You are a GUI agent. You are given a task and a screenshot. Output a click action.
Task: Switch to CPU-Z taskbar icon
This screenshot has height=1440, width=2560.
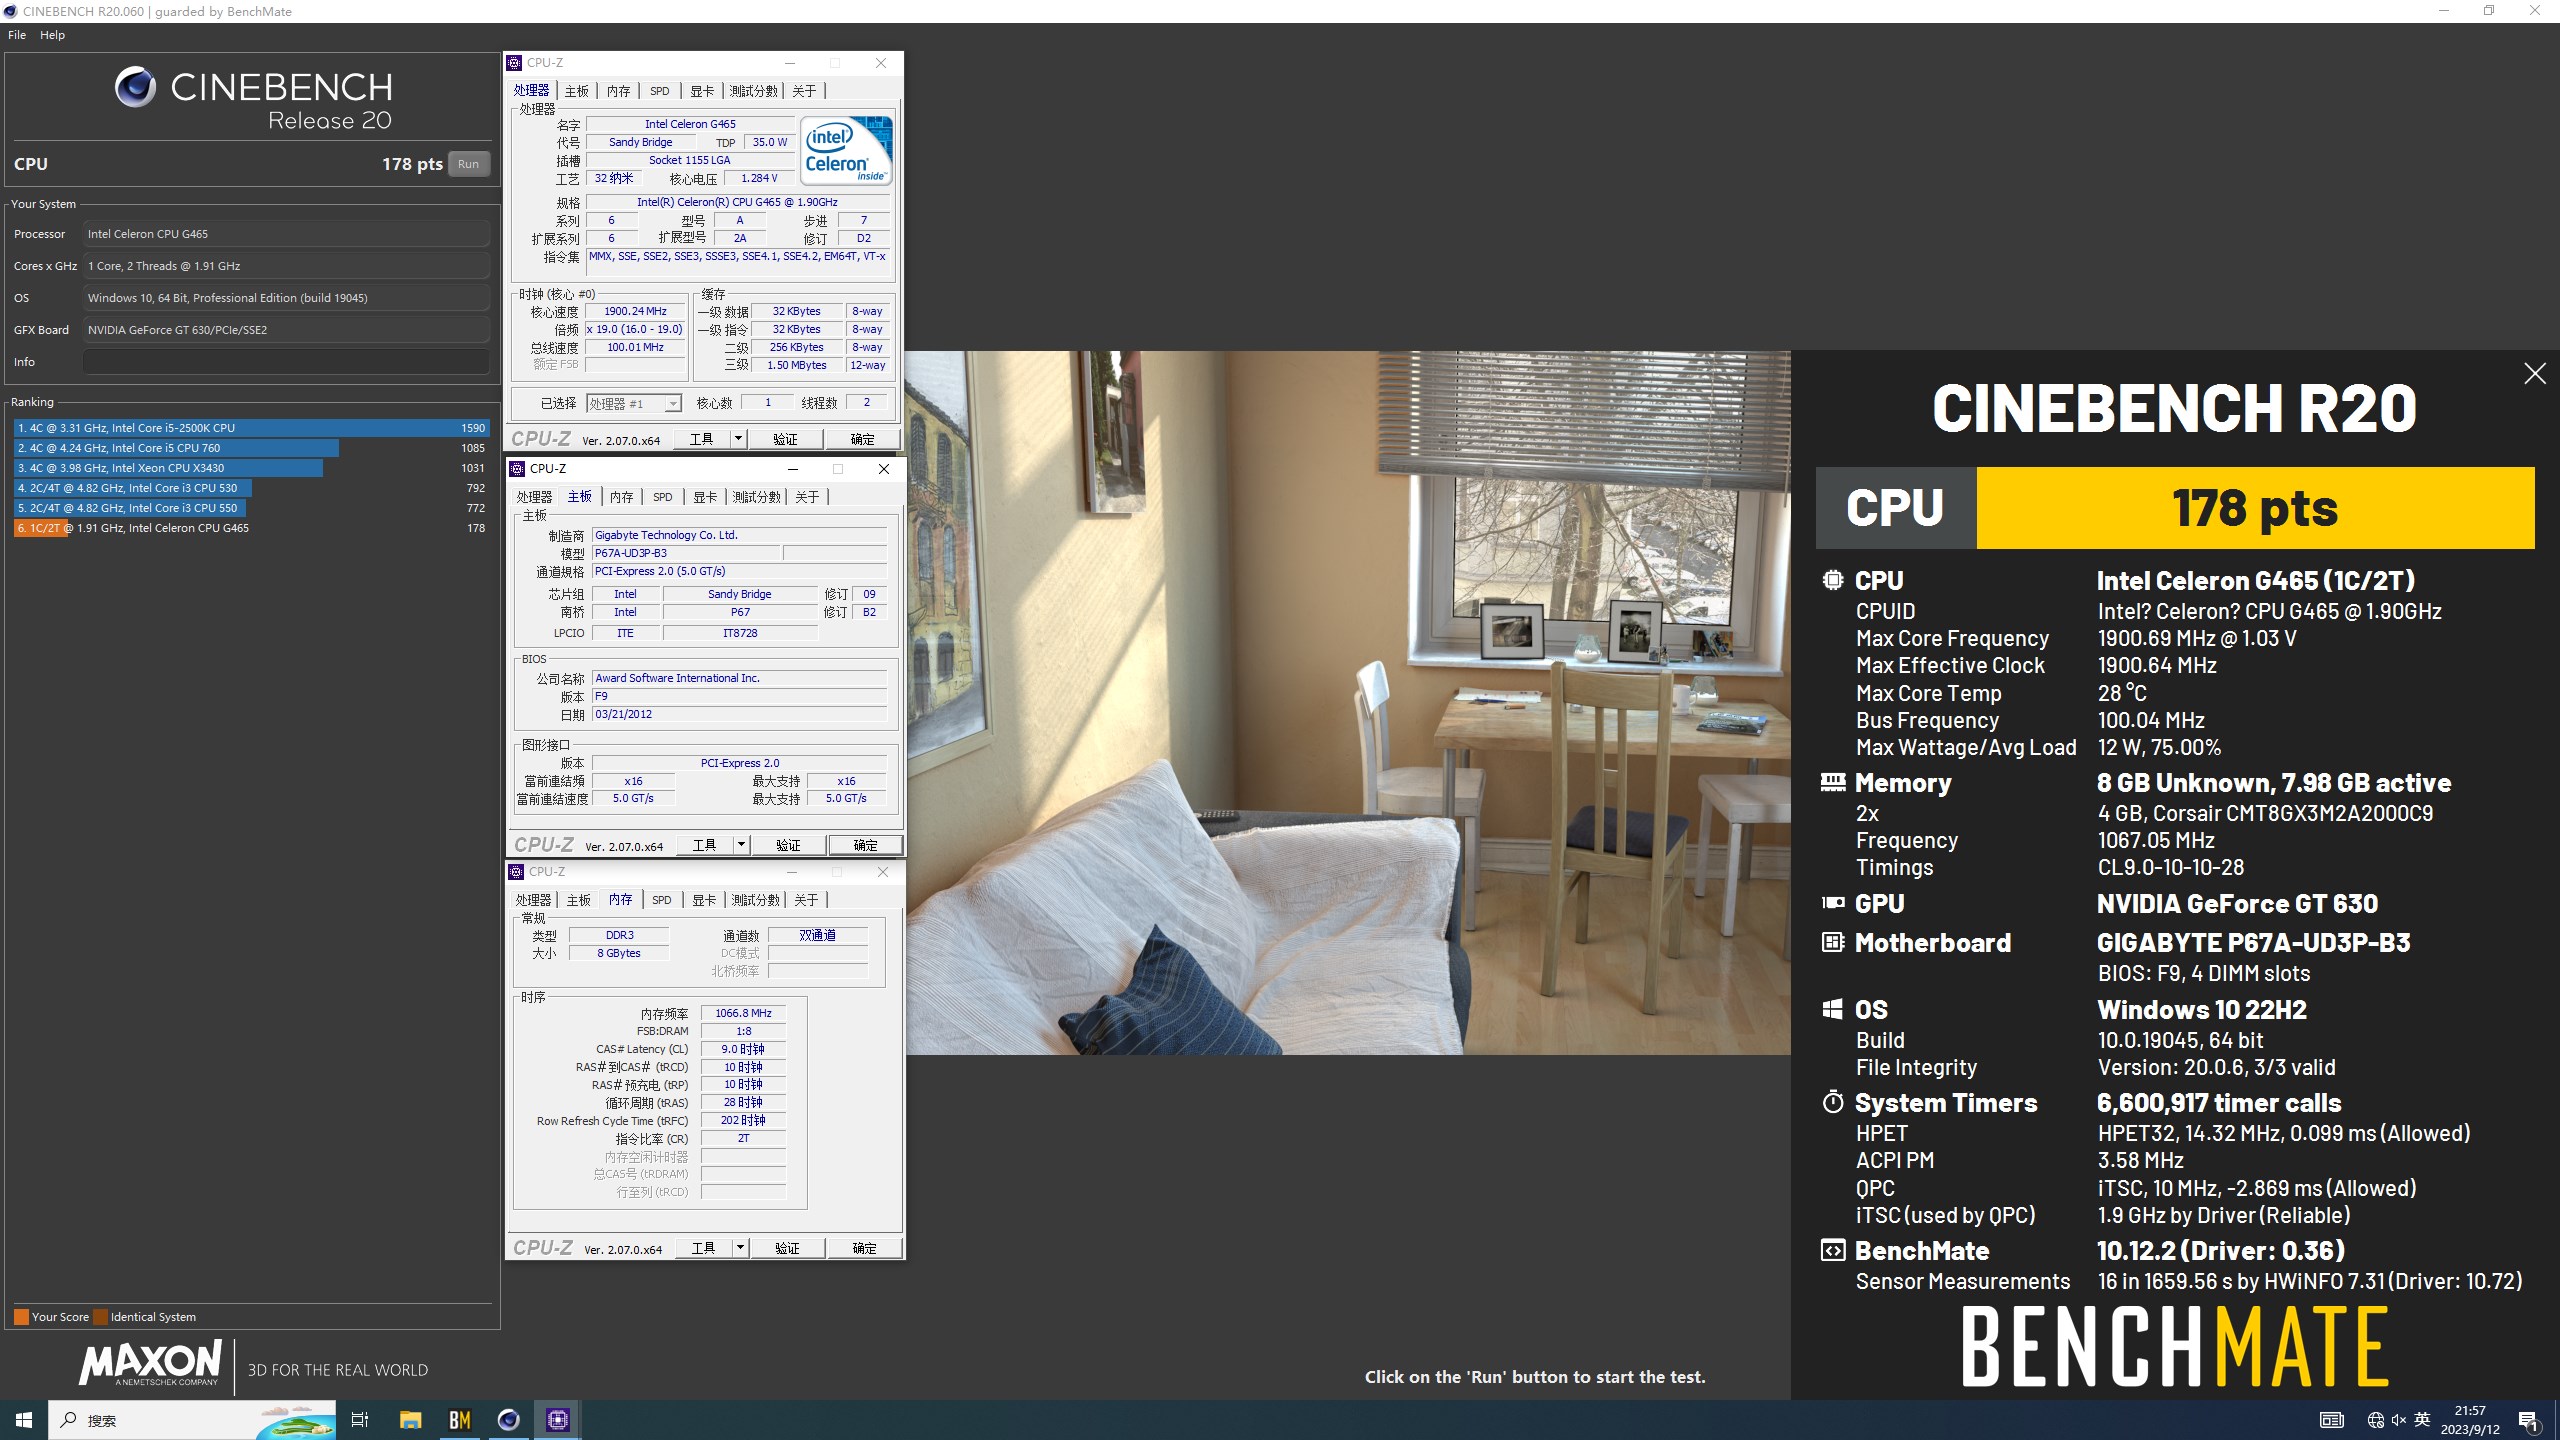[557, 1420]
